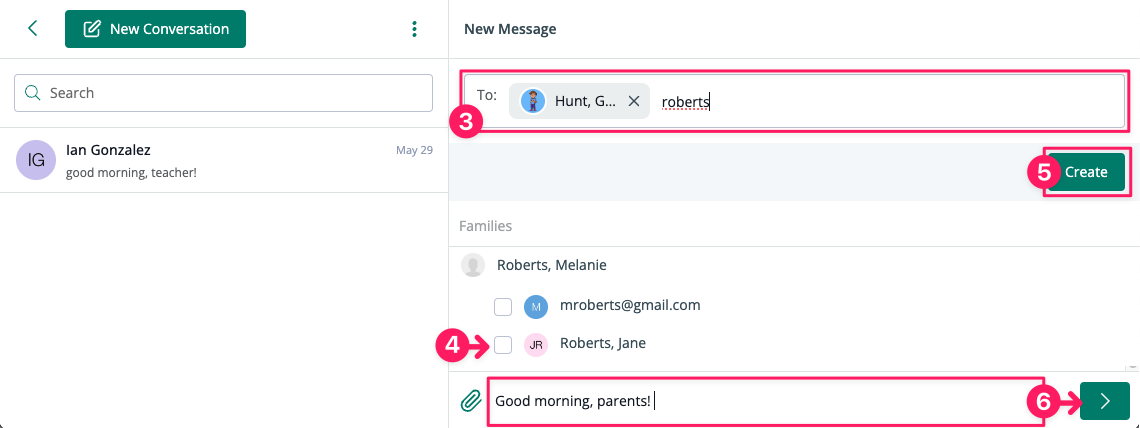Click the search magnifier icon
This screenshot has width=1140, height=428.
pos(33,93)
